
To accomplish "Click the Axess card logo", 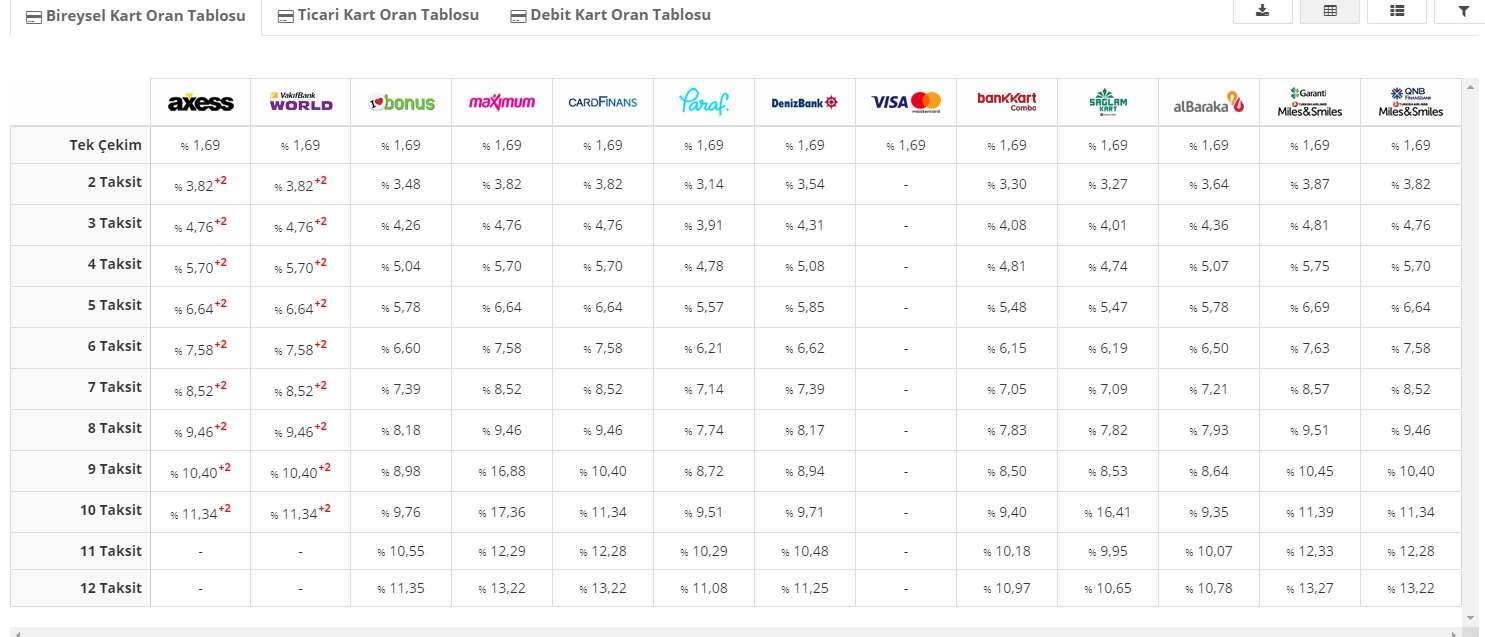I will (x=201, y=103).
